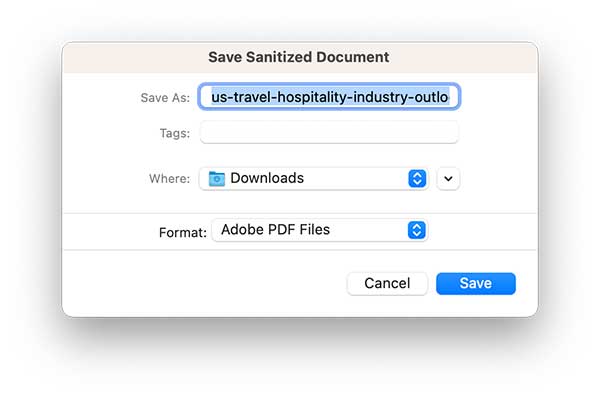Click into the empty Tags field
Image resolution: width=600 pixels, height=399 pixels.
click(x=329, y=133)
